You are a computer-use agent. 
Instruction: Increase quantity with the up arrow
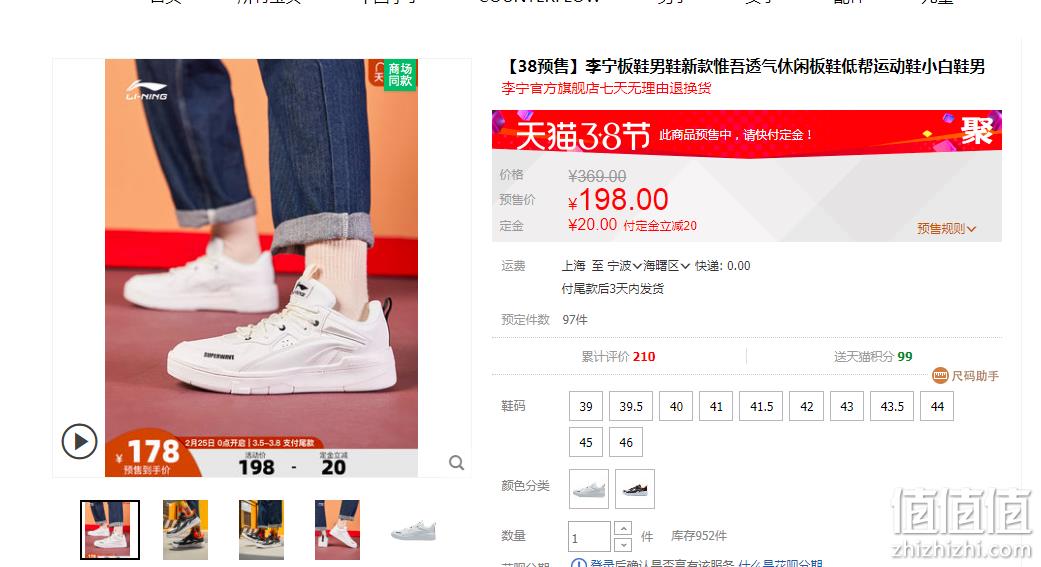pyautogui.click(x=623, y=528)
